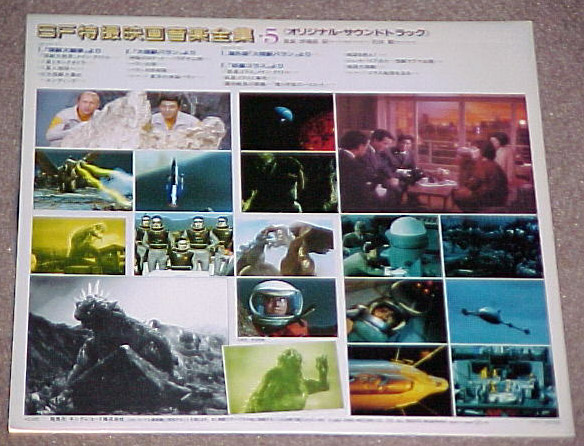Viewport: 584px width, 446px height.
Task: Open the large black-and-white spiked monster photo
Action: pos(127,345)
